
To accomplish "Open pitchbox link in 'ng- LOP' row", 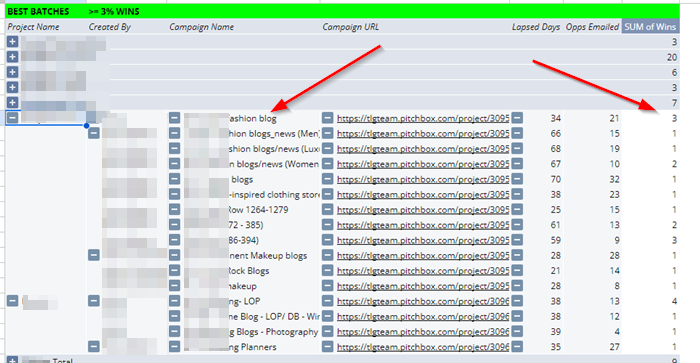I will pyautogui.click(x=423, y=301).
